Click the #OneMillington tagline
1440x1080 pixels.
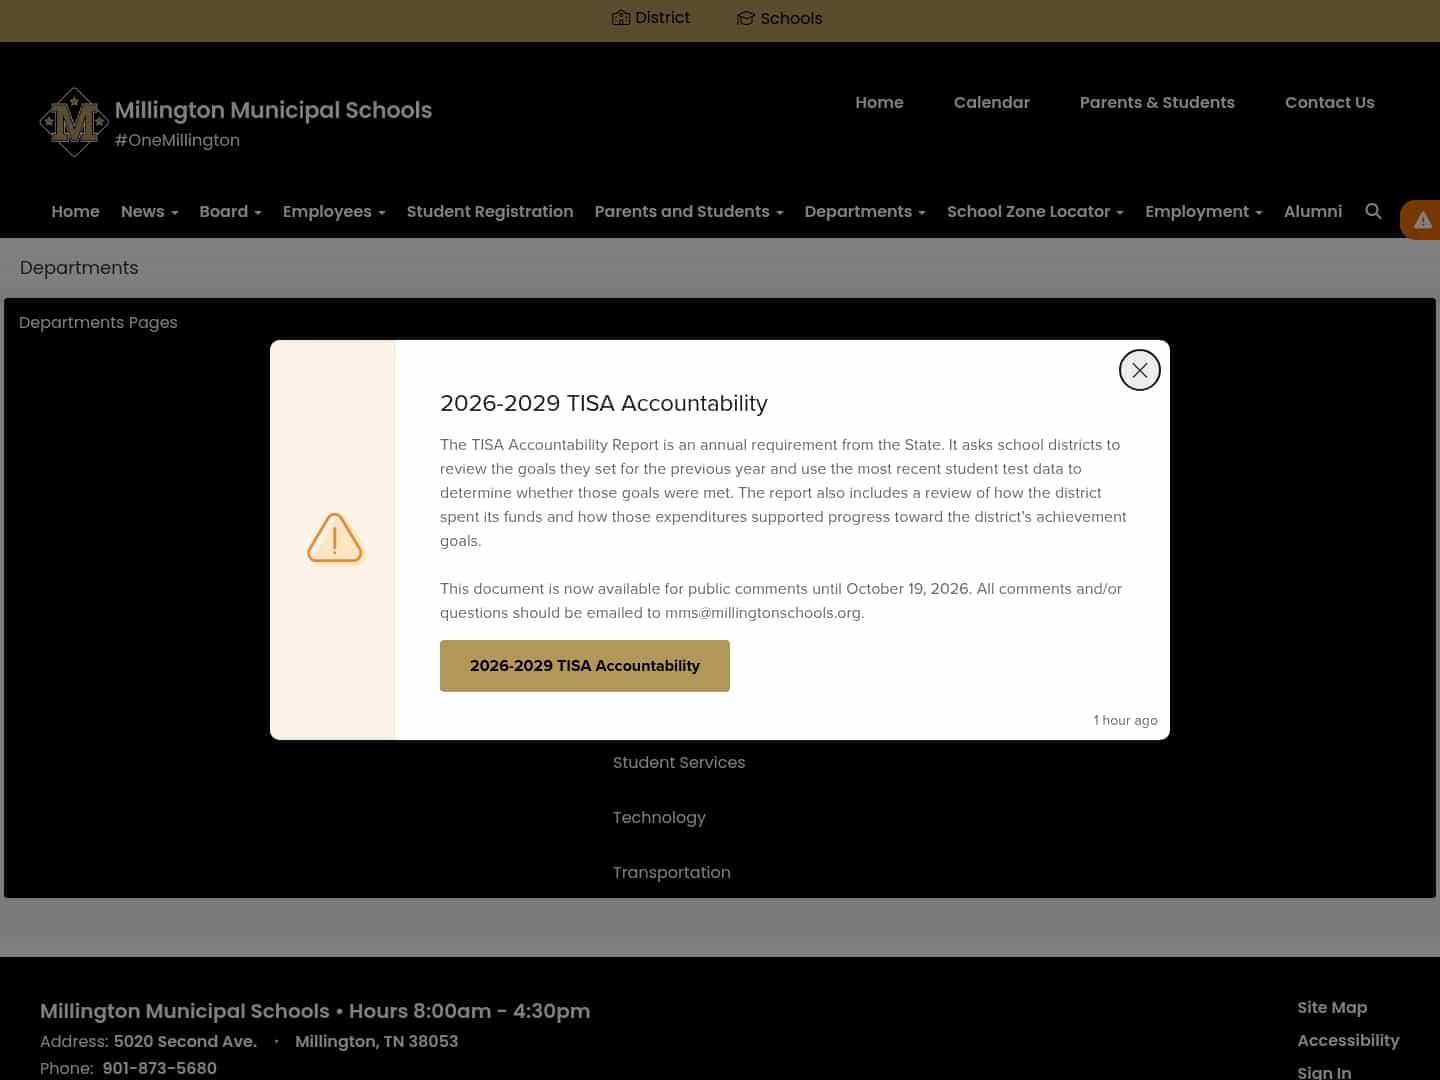click(177, 140)
